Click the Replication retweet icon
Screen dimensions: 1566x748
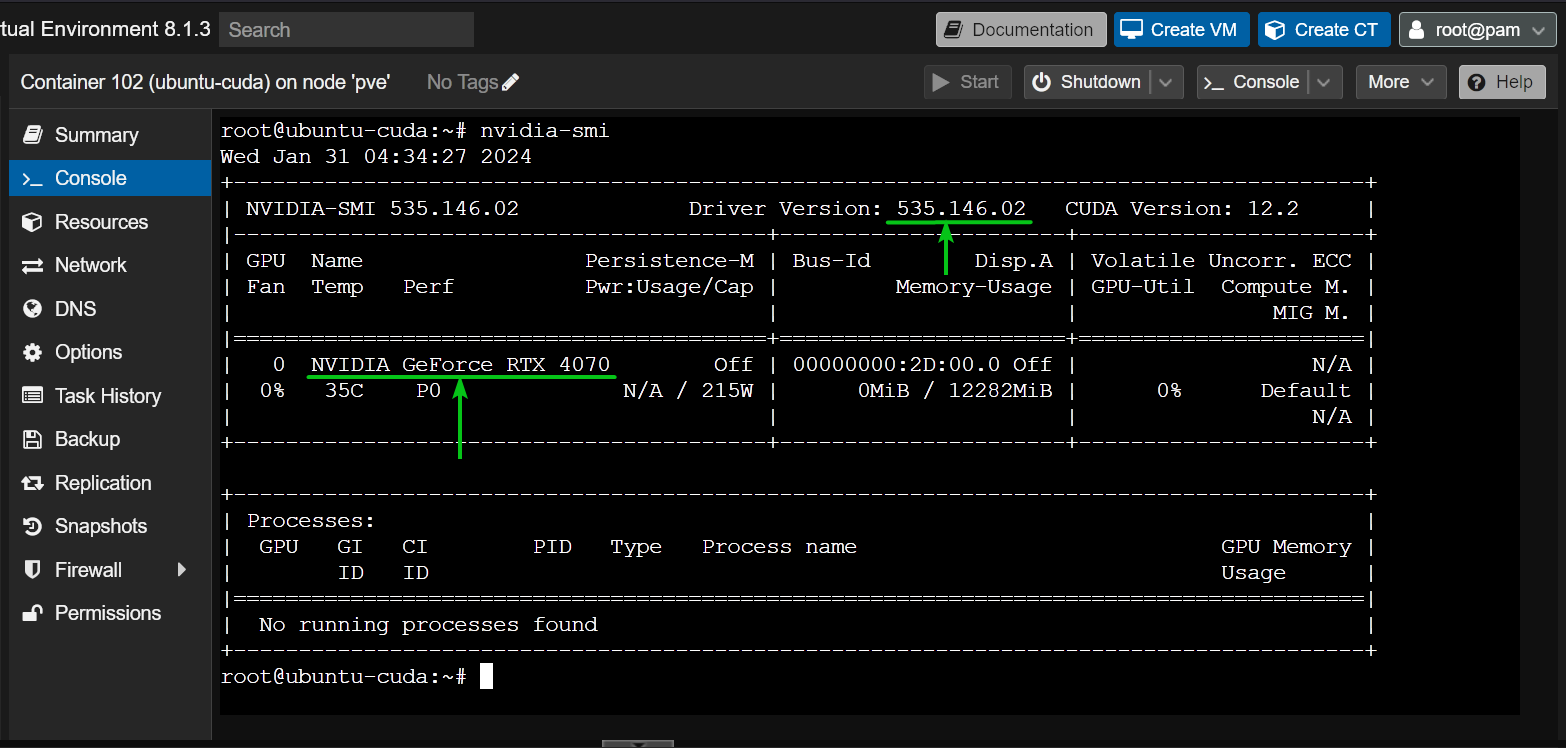pos(33,483)
